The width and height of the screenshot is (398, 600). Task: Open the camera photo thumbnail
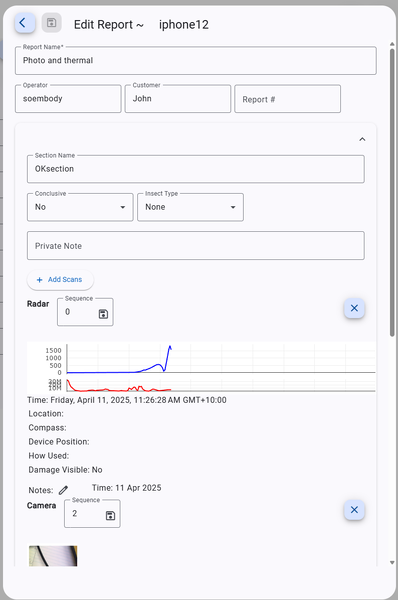coord(53,556)
